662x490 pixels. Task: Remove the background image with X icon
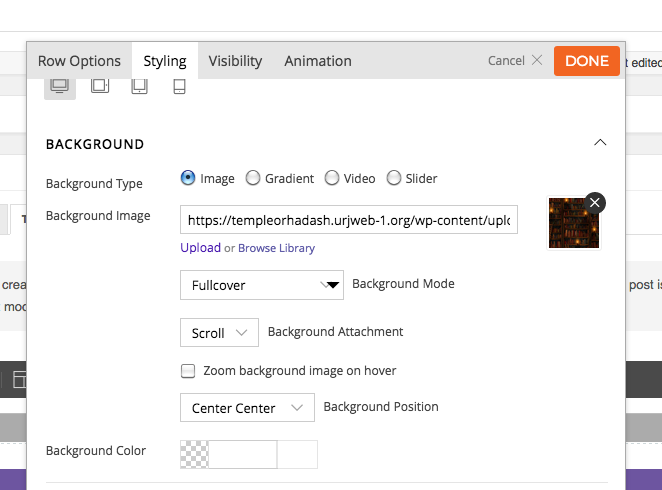pyautogui.click(x=595, y=203)
